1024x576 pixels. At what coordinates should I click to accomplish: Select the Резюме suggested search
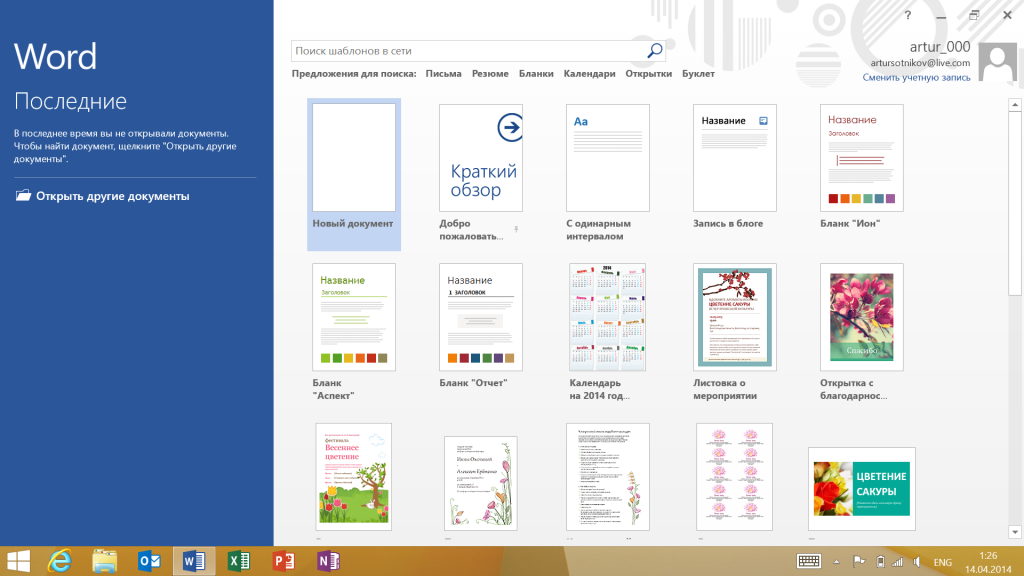point(490,74)
